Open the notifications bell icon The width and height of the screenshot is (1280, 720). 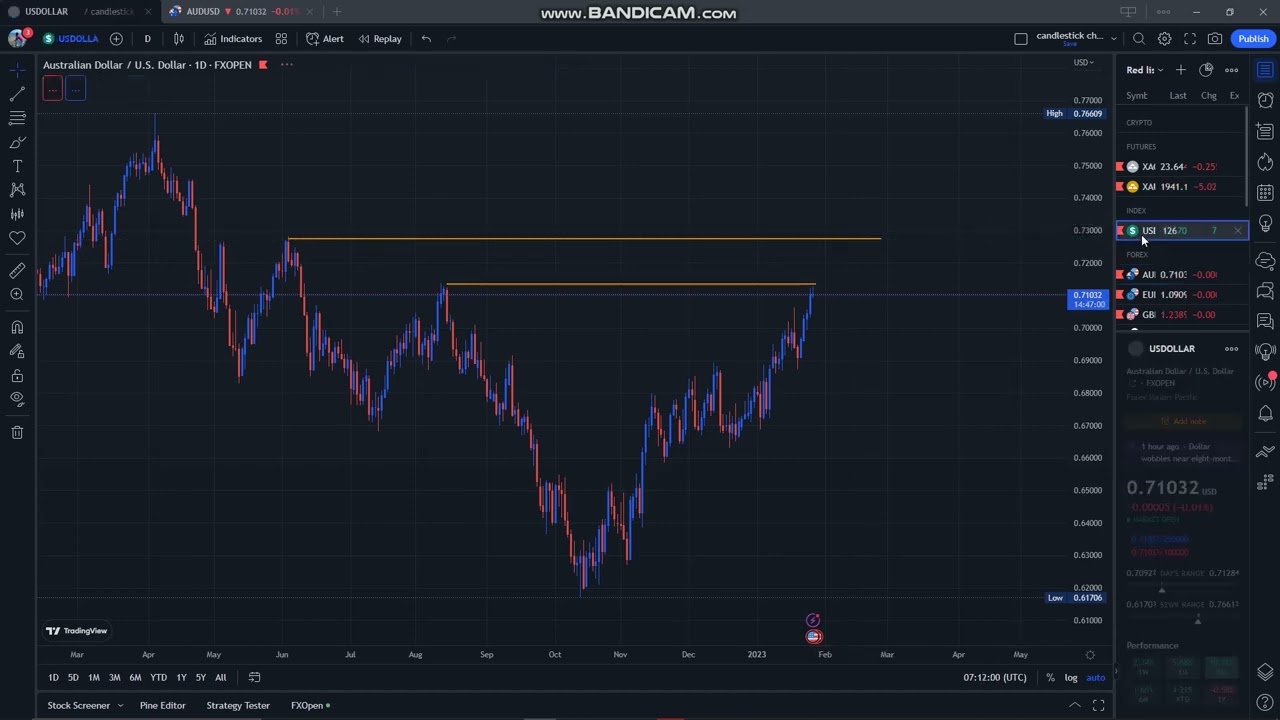(x=1265, y=413)
